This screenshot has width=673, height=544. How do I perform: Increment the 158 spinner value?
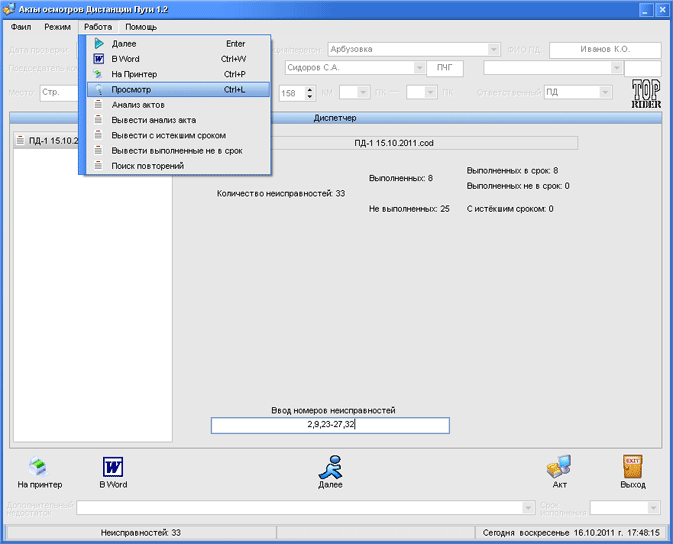tap(310, 89)
